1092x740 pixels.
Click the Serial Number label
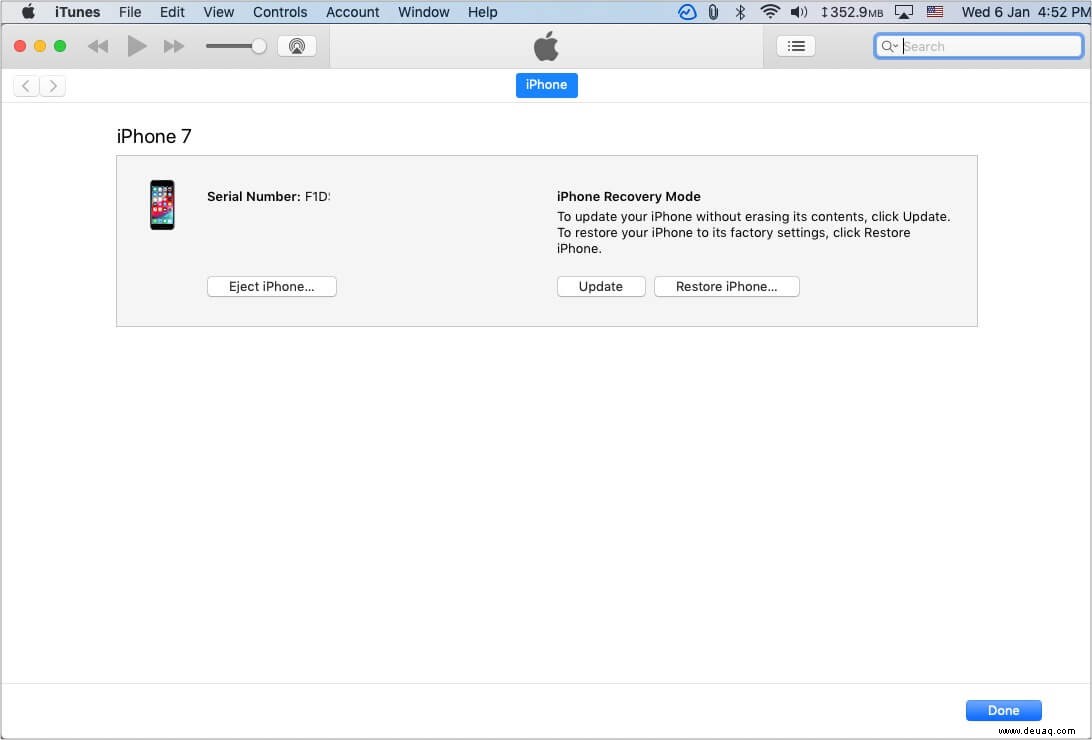click(254, 196)
